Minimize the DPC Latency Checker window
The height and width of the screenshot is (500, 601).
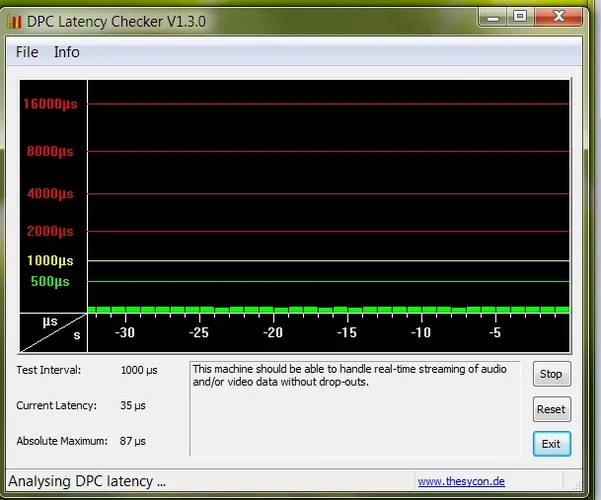point(493,17)
